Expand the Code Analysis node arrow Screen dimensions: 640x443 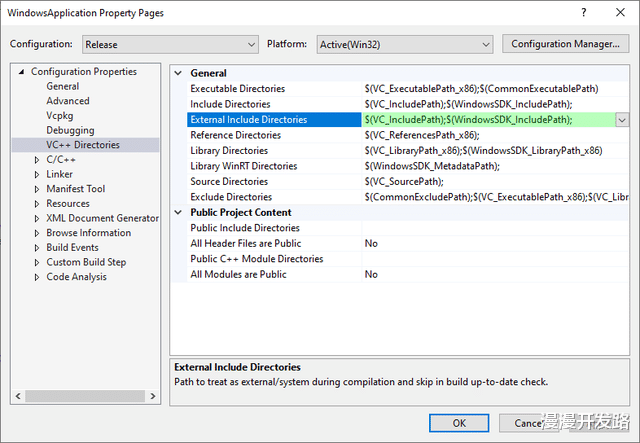coord(37,278)
